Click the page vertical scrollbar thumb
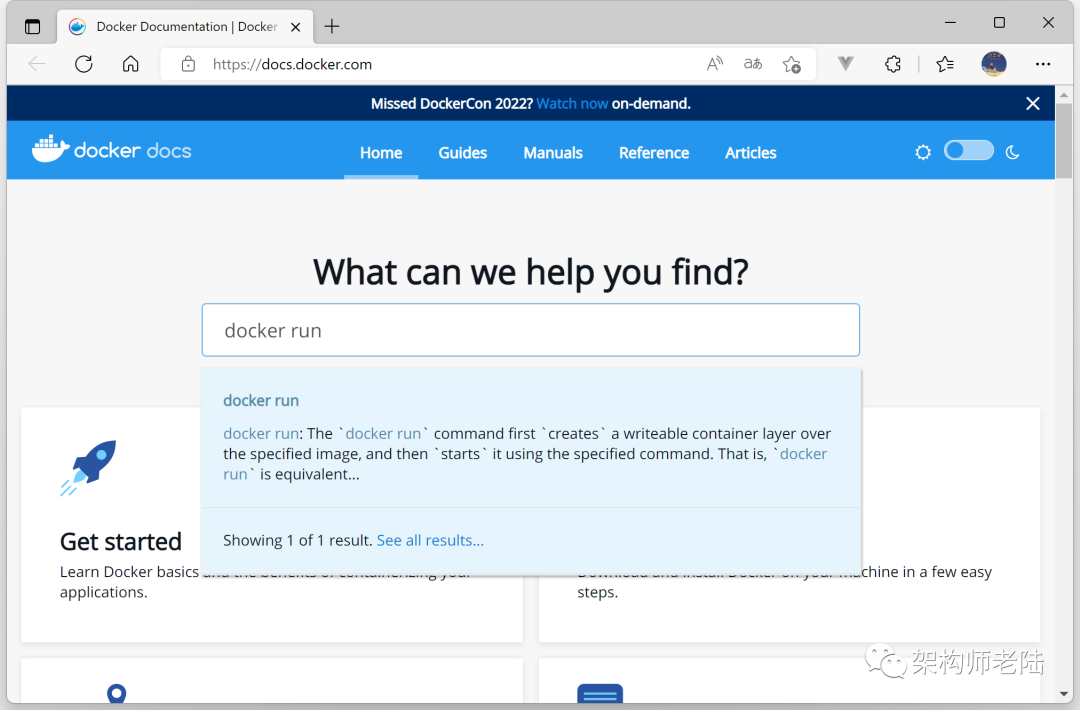The height and width of the screenshot is (710, 1080). (x=1064, y=140)
